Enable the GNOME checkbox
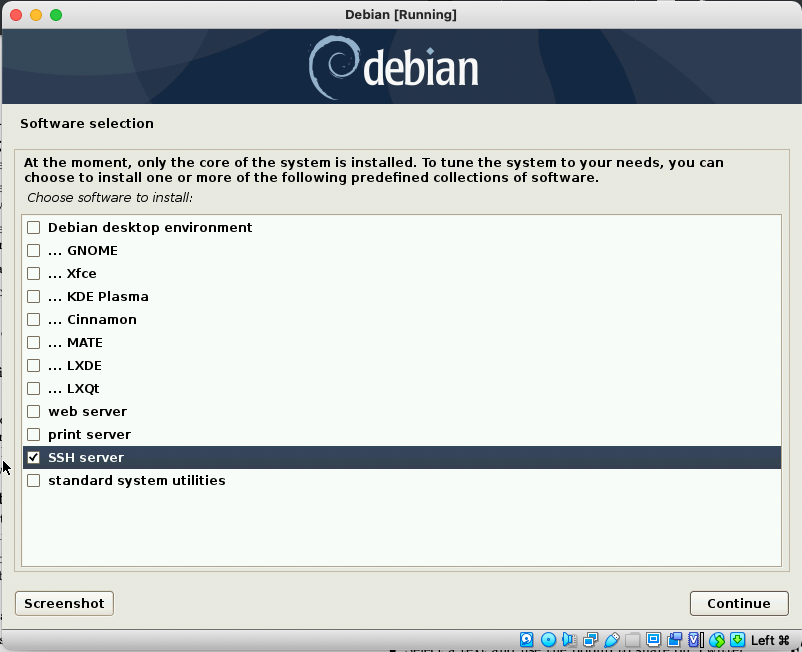 coord(34,250)
